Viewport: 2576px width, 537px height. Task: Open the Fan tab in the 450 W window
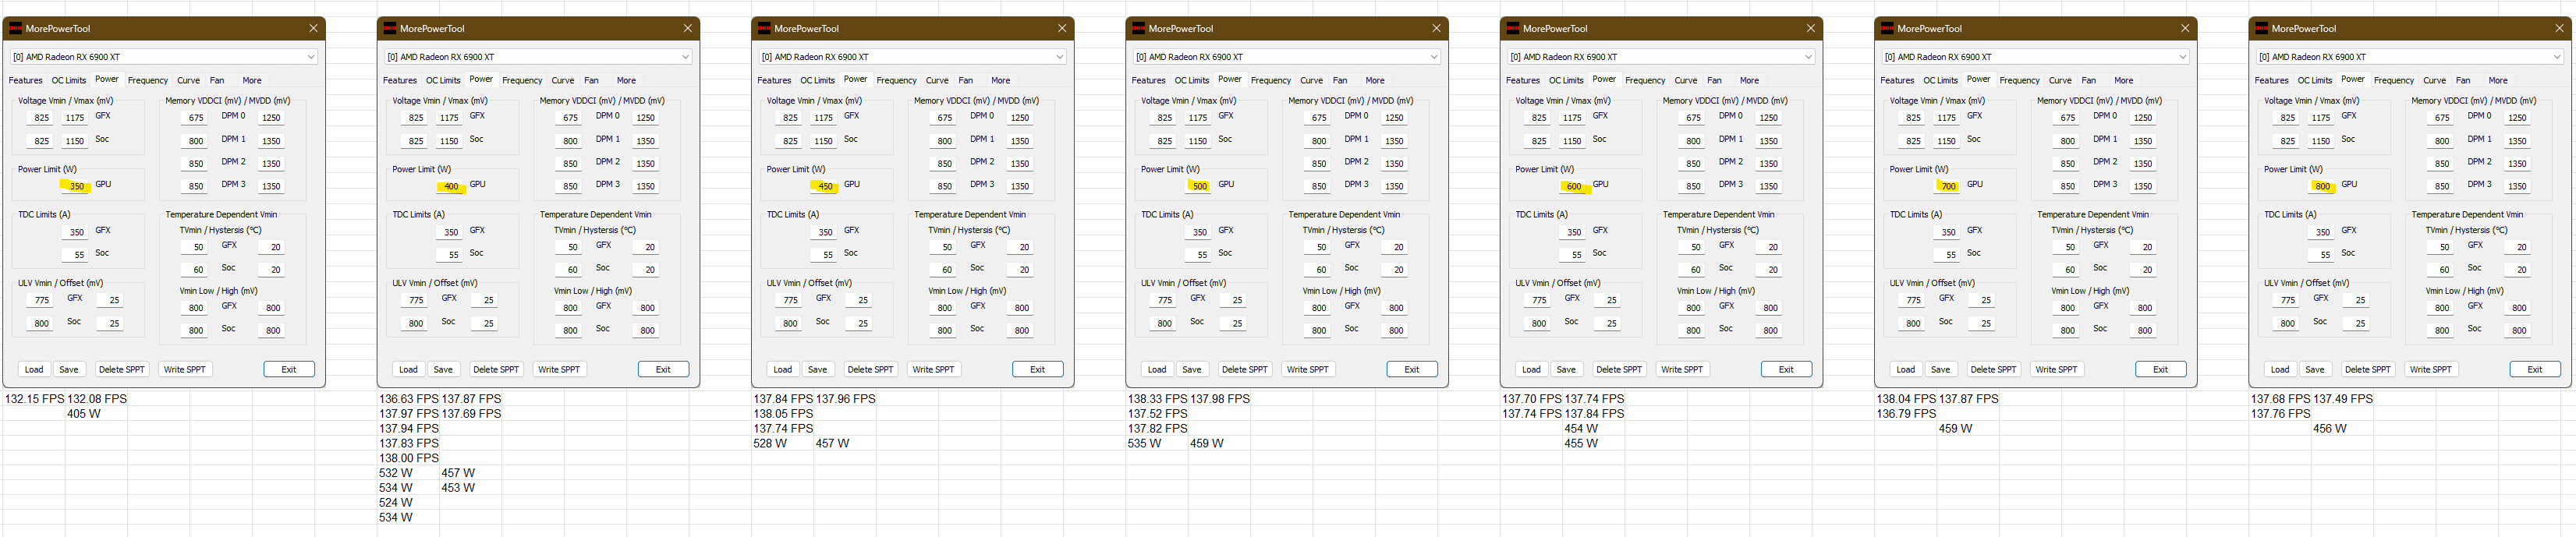pyautogui.click(x=965, y=80)
